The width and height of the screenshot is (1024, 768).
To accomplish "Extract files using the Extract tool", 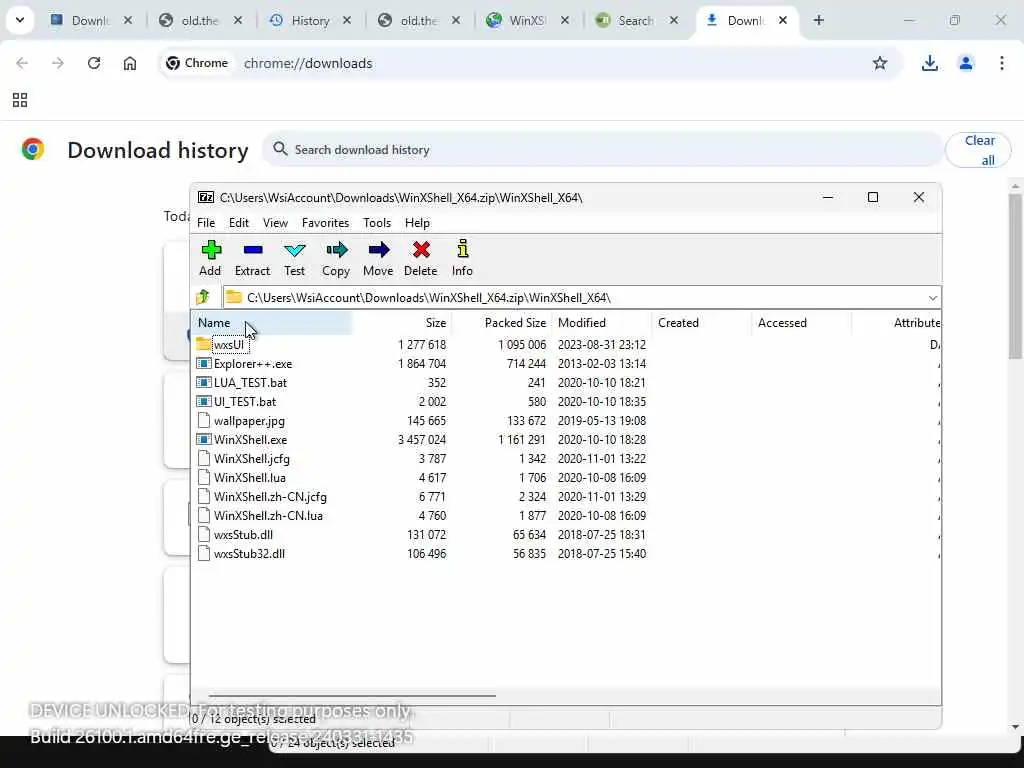I will click(x=252, y=258).
